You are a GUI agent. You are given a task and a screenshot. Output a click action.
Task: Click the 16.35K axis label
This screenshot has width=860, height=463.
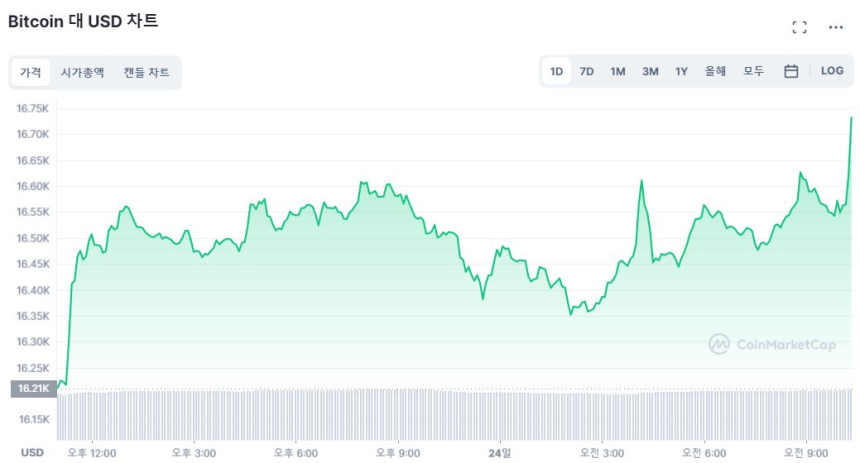(32, 316)
